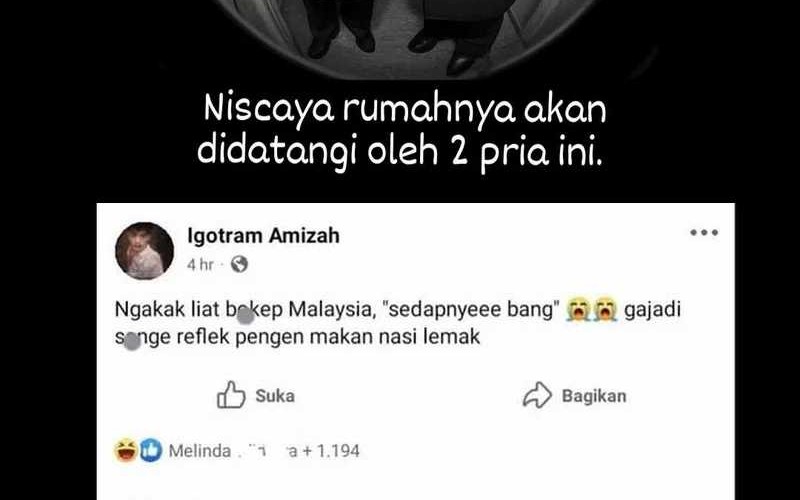
Task: Click the second crying emoji in post
Action: [x=605, y=310]
